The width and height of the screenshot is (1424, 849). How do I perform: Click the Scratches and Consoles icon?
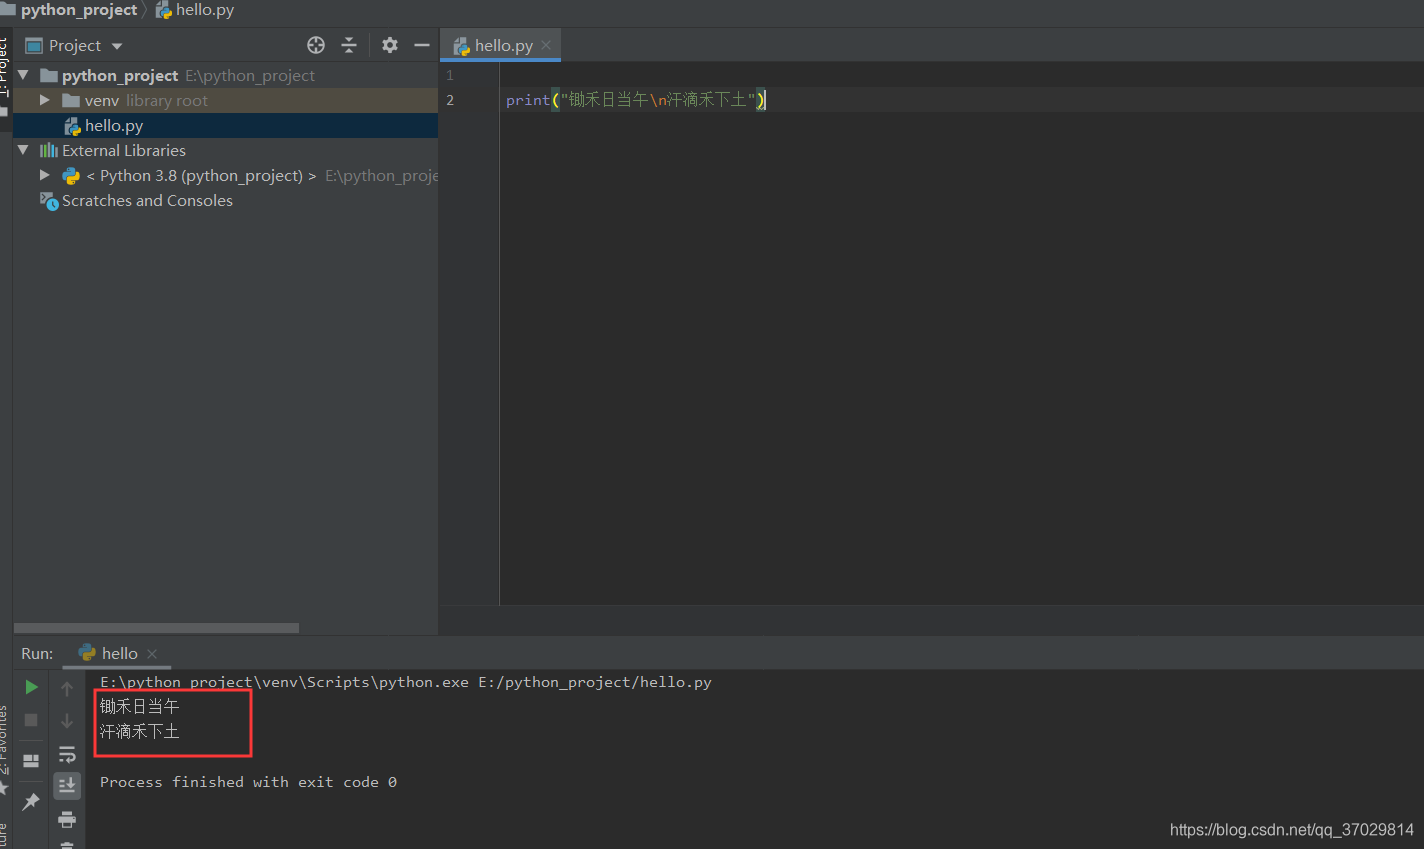pyautogui.click(x=49, y=200)
